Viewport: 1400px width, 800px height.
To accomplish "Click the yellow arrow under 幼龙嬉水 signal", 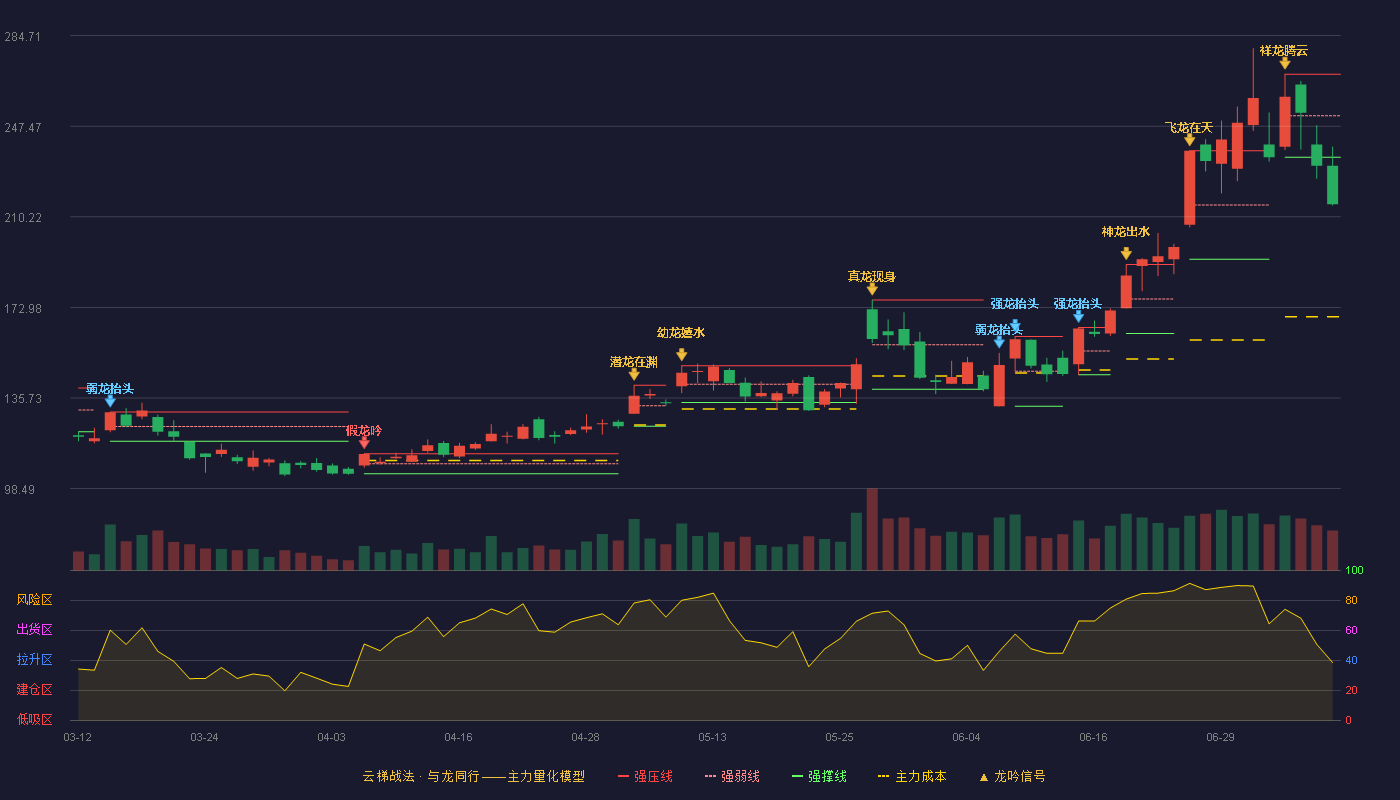I will (x=681, y=354).
